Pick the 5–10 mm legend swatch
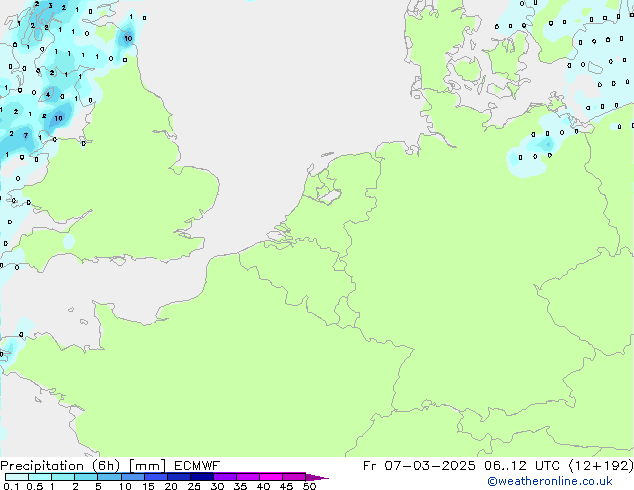634x490 pixels. coord(109,477)
